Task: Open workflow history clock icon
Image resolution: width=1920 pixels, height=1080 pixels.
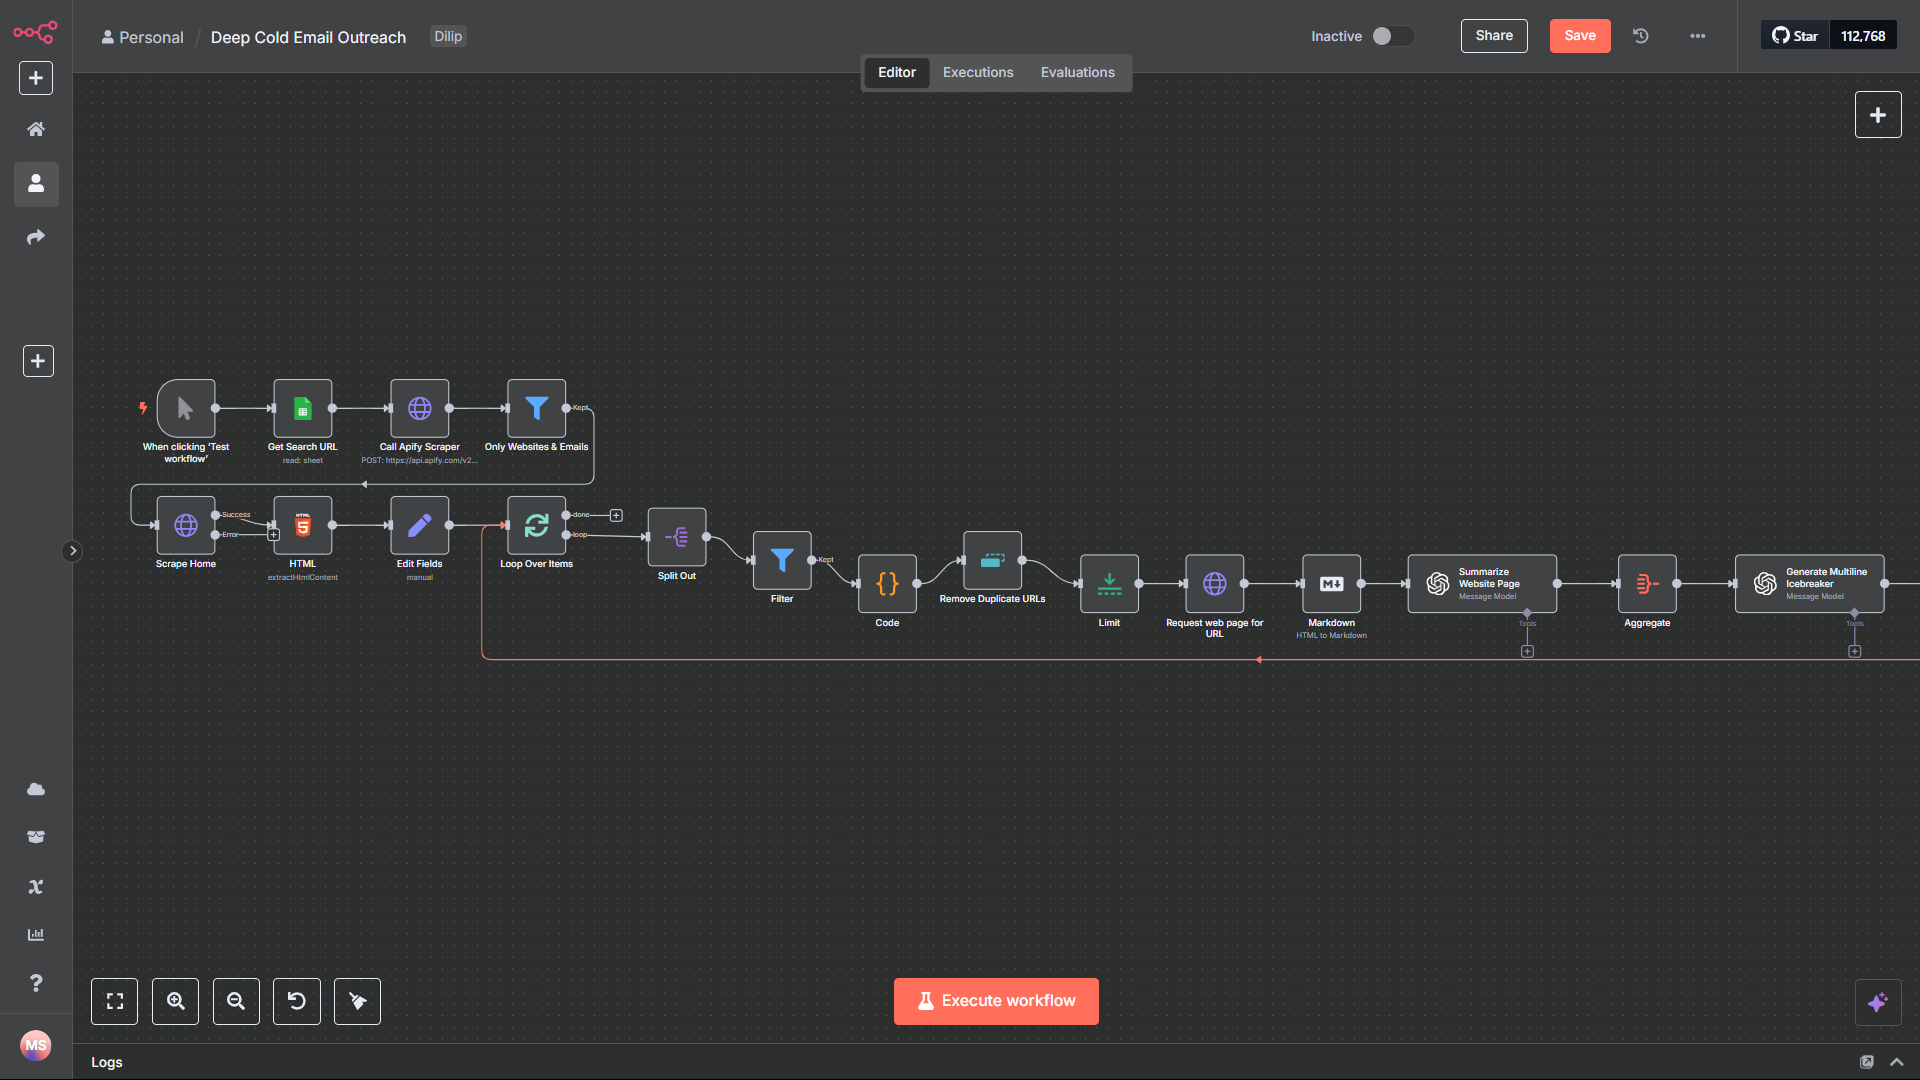Action: pos(1641,36)
